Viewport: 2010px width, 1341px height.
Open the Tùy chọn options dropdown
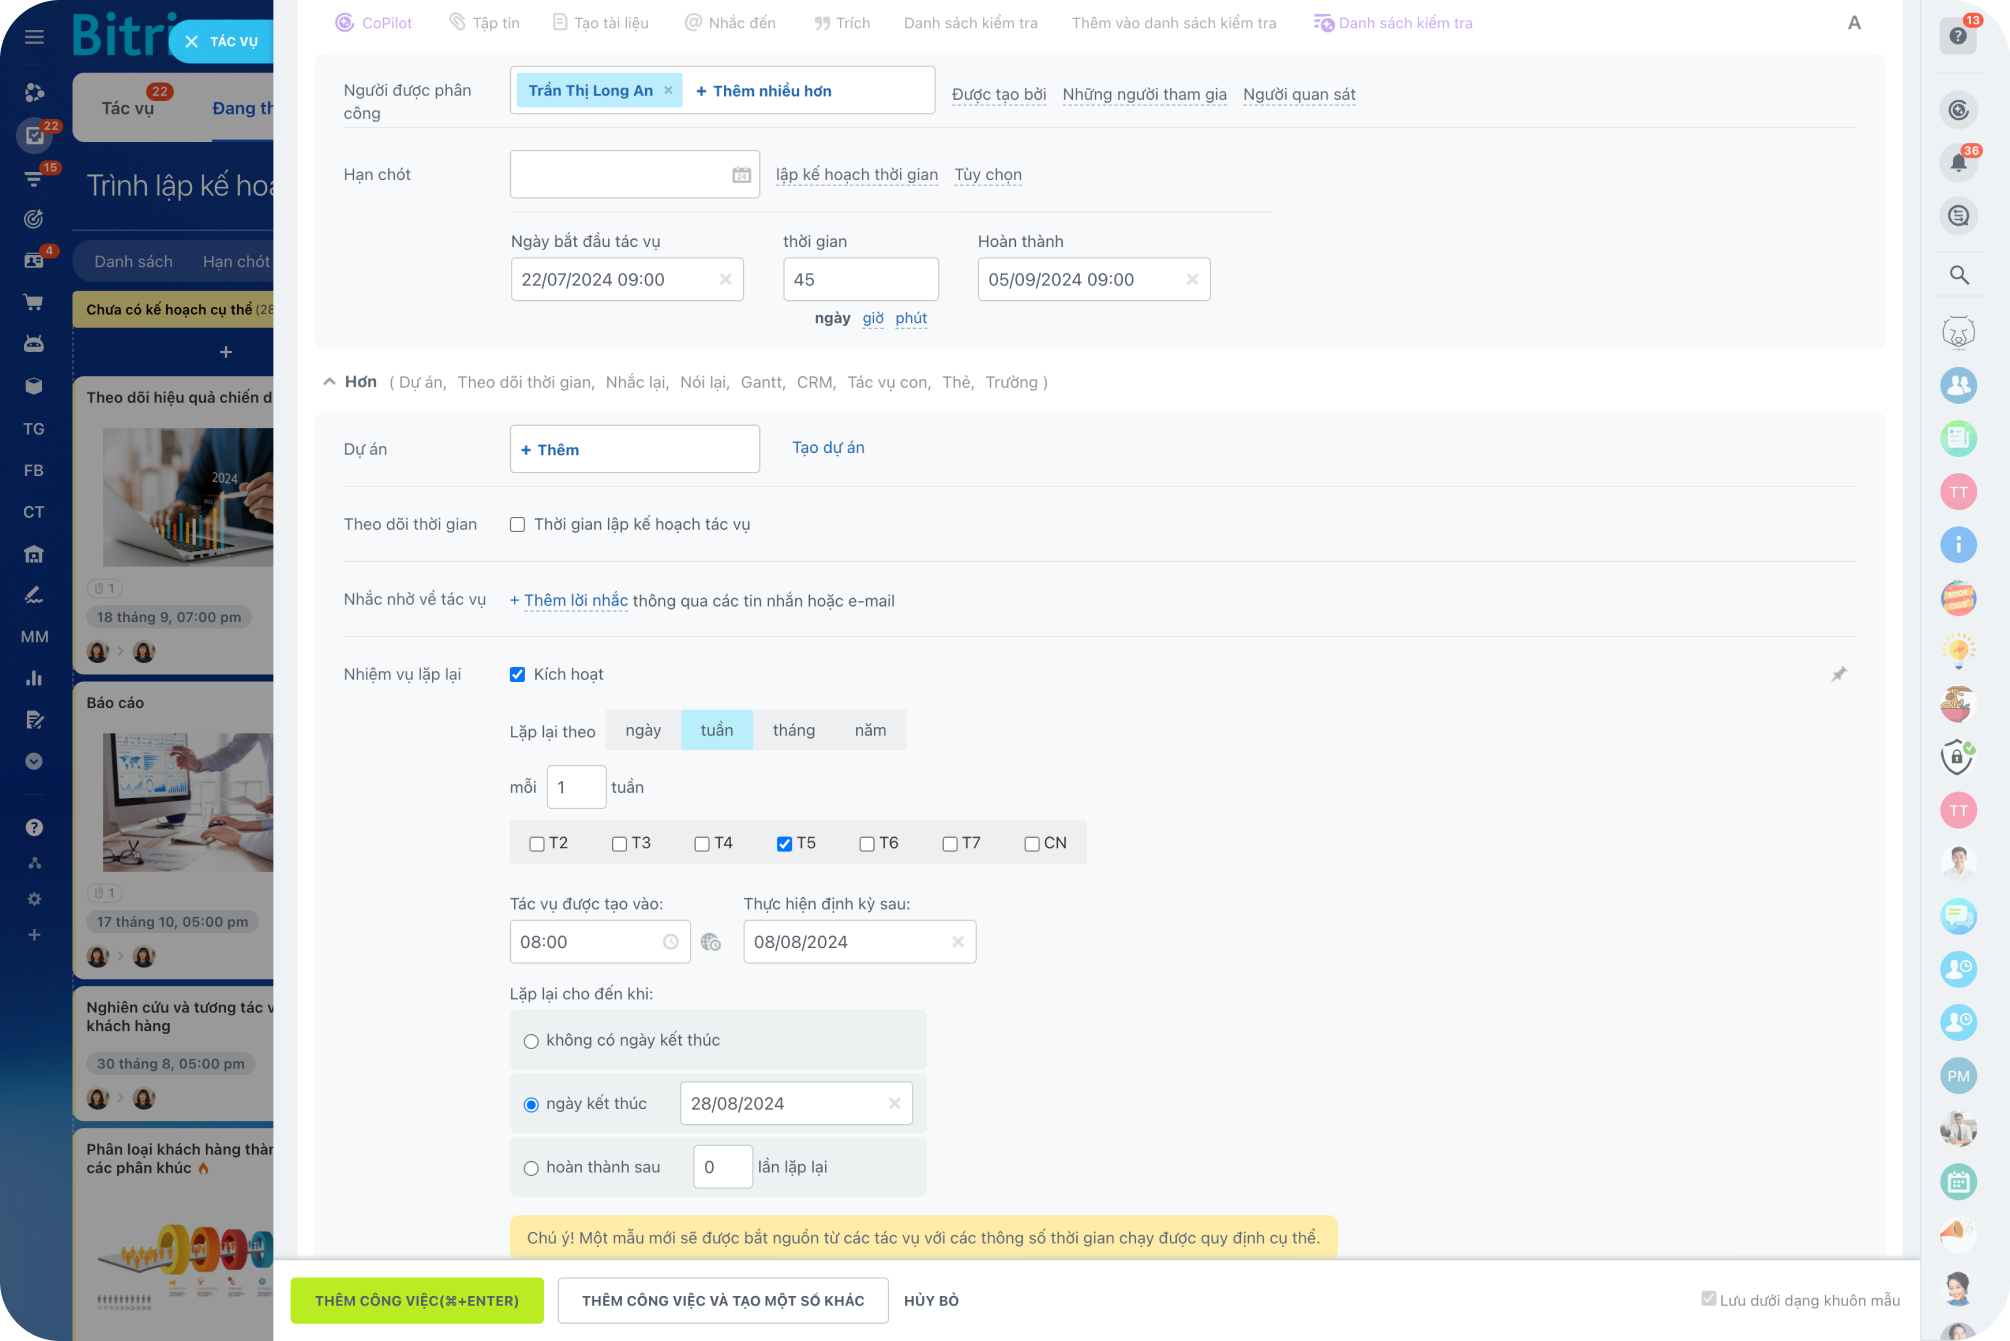[x=987, y=175]
